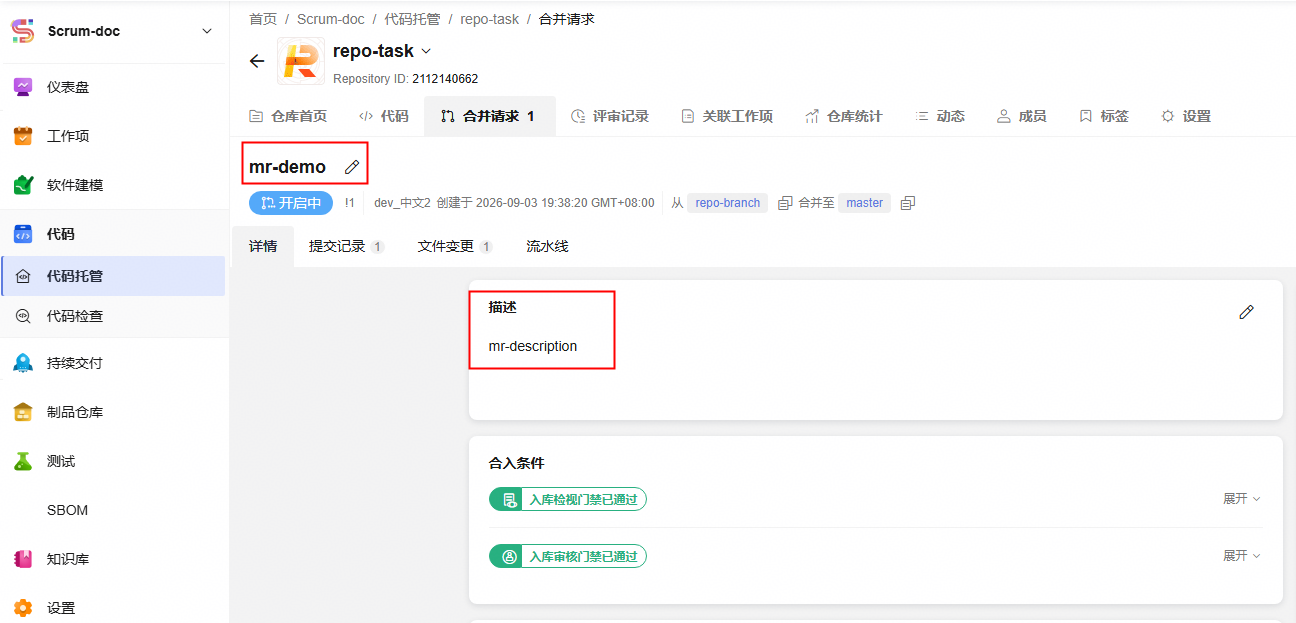Switch to the 关联工作项 tab
Image resolution: width=1296 pixels, height=623 pixels.
[727, 116]
